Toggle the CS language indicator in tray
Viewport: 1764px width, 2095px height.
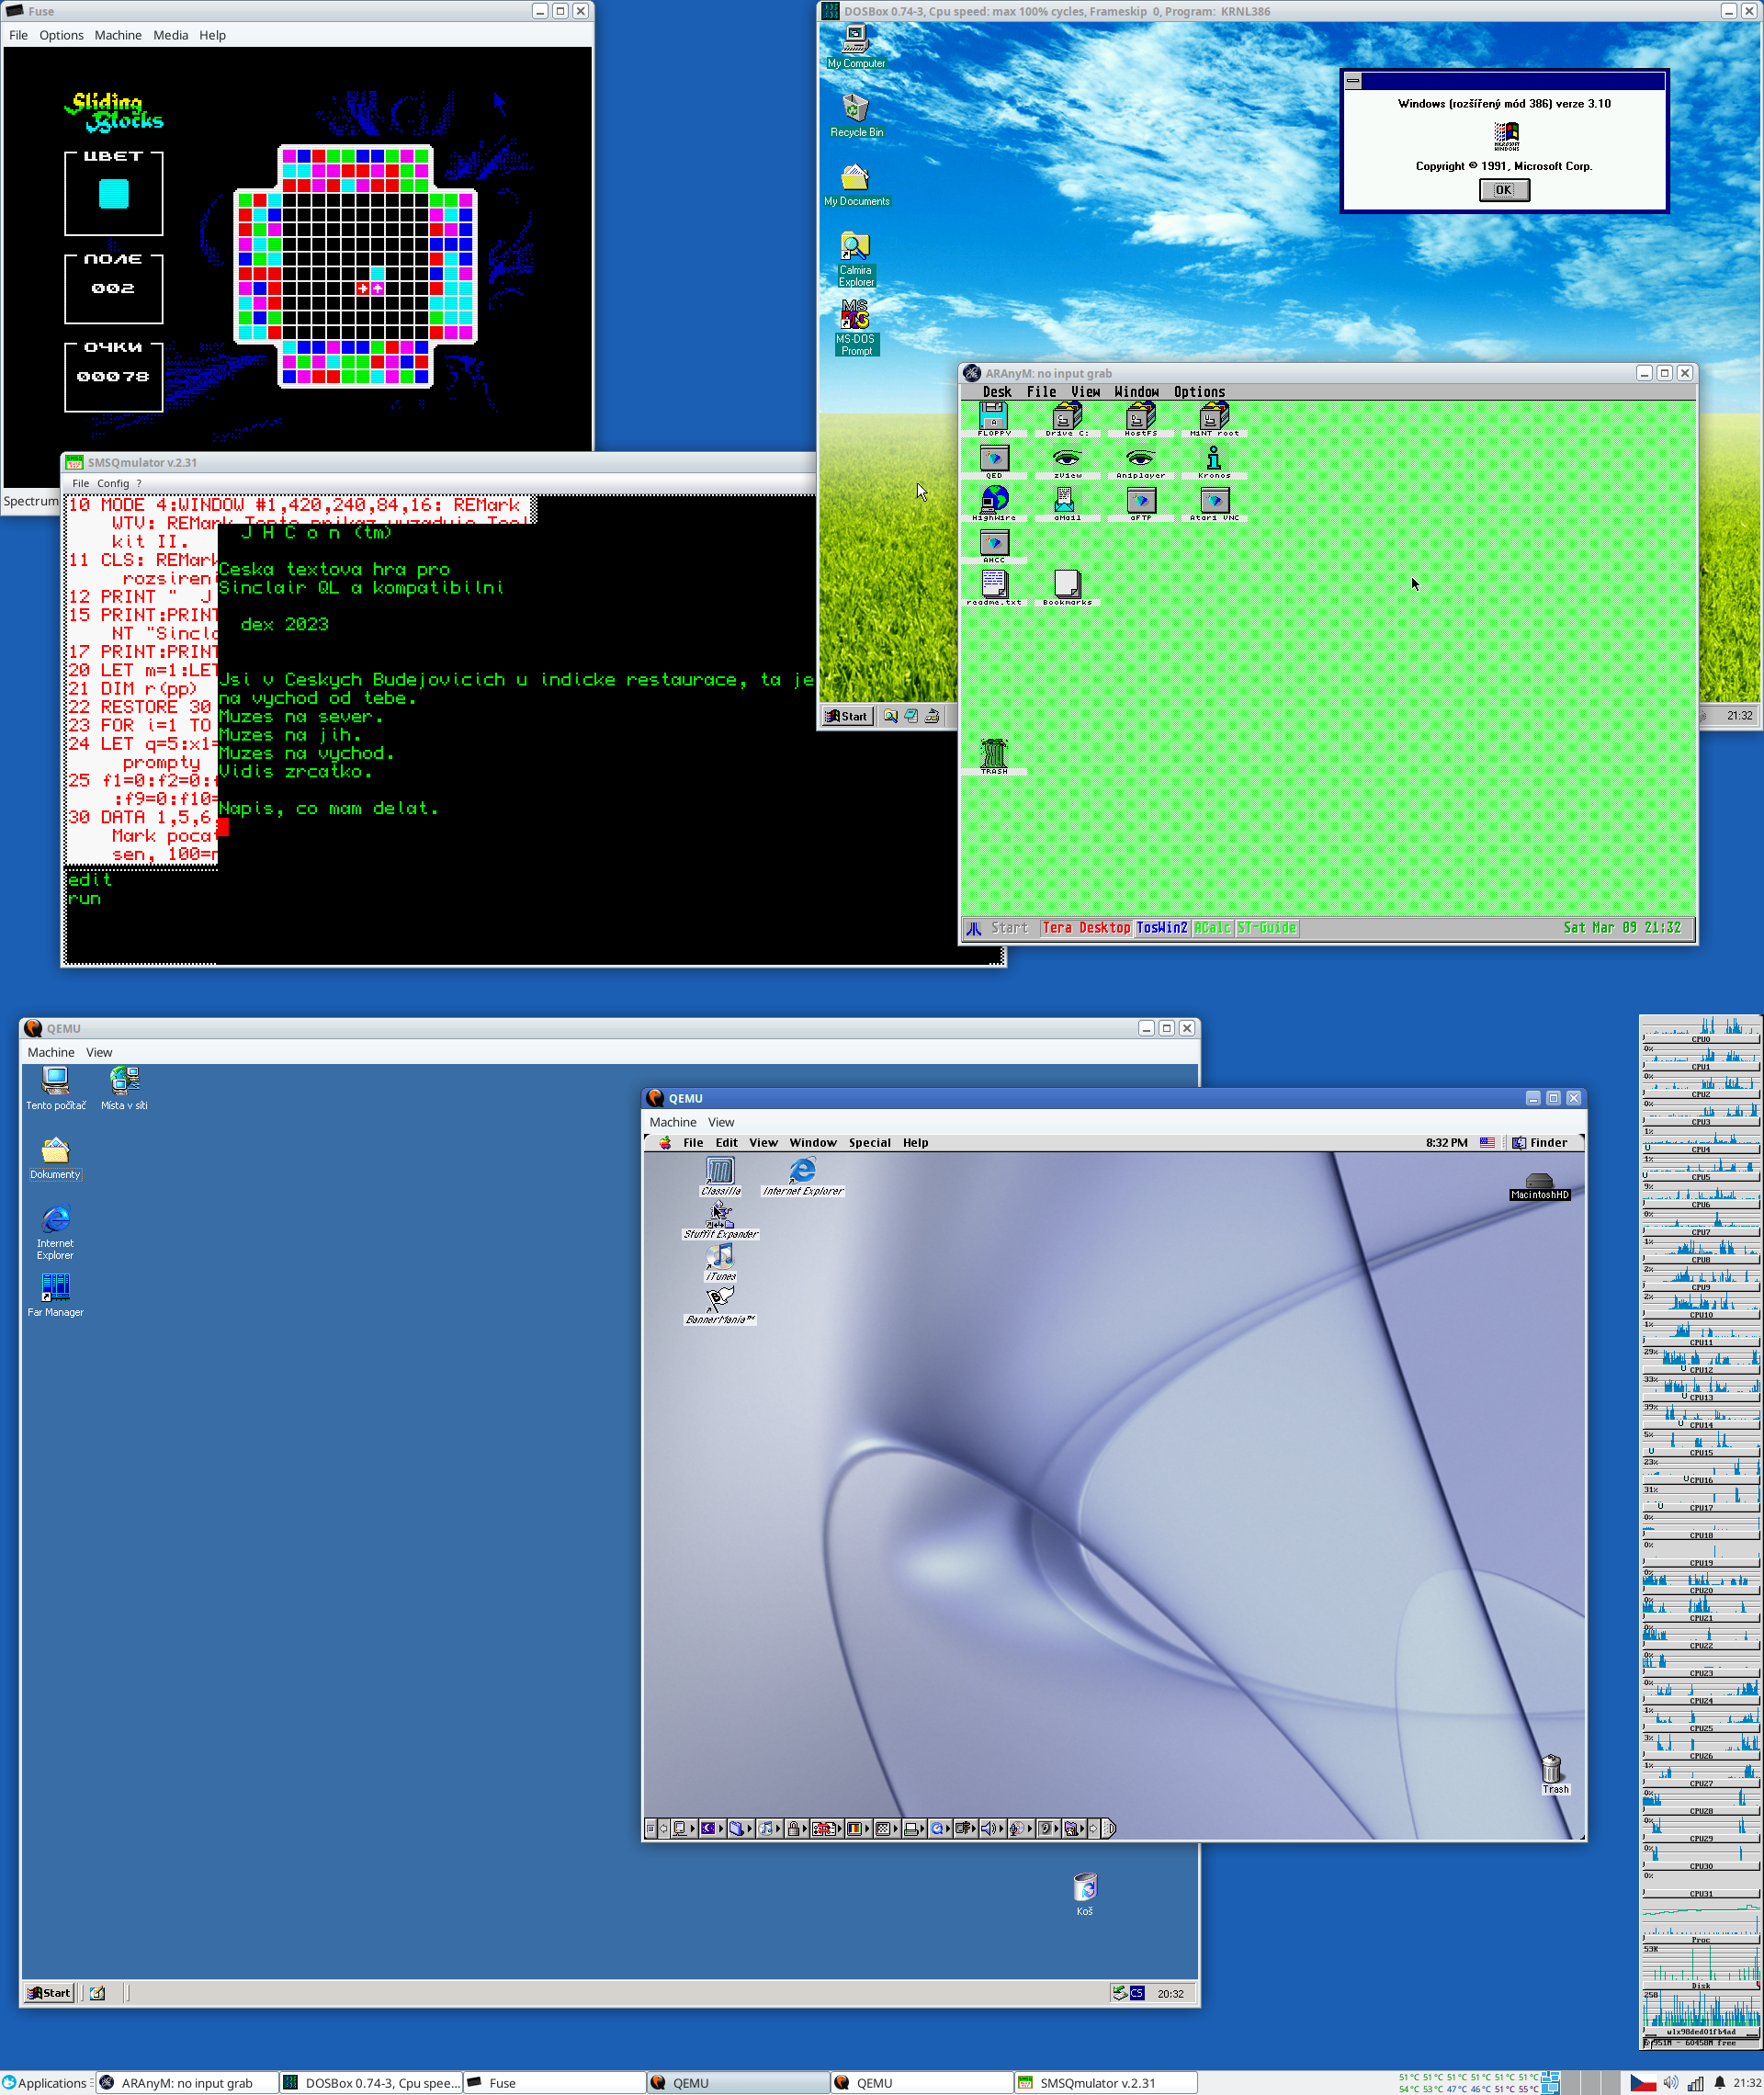(x=1137, y=1993)
